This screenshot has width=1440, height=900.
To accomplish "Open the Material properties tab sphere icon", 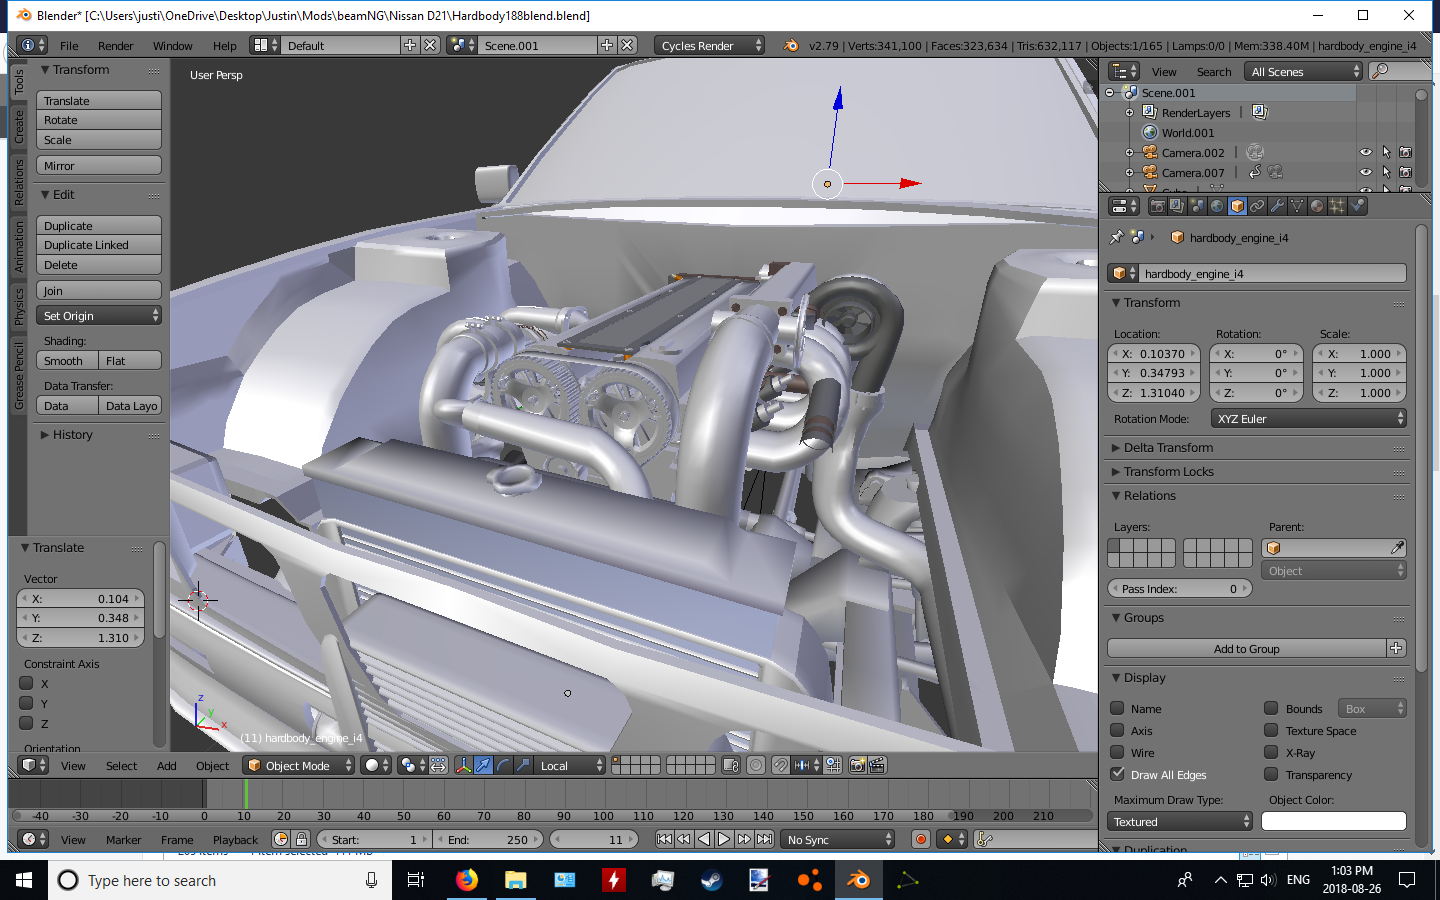I will [1317, 206].
